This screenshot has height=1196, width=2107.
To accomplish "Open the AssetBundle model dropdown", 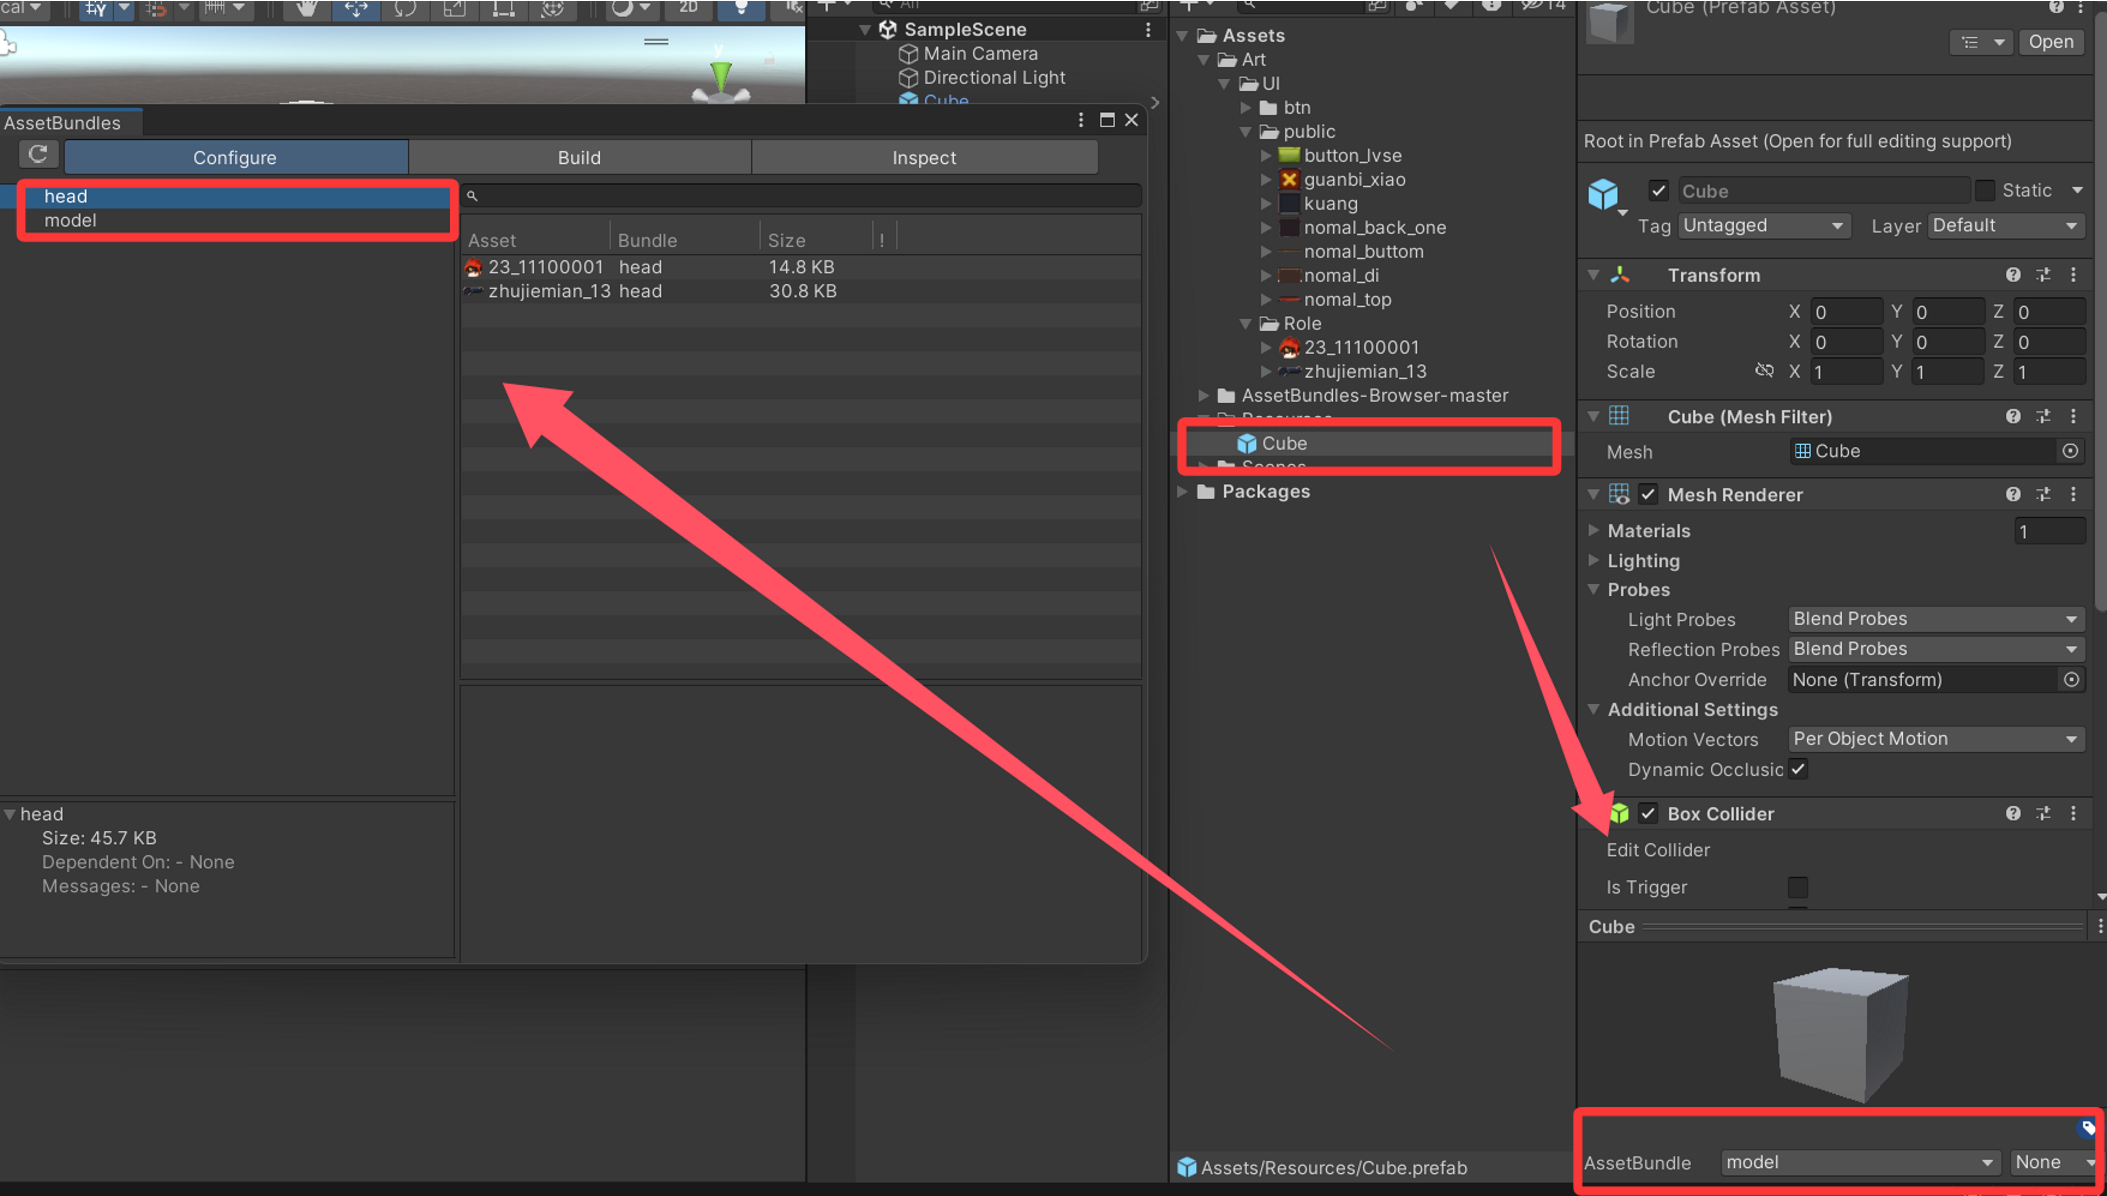I will pyautogui.click(x=1858, y=1162).
